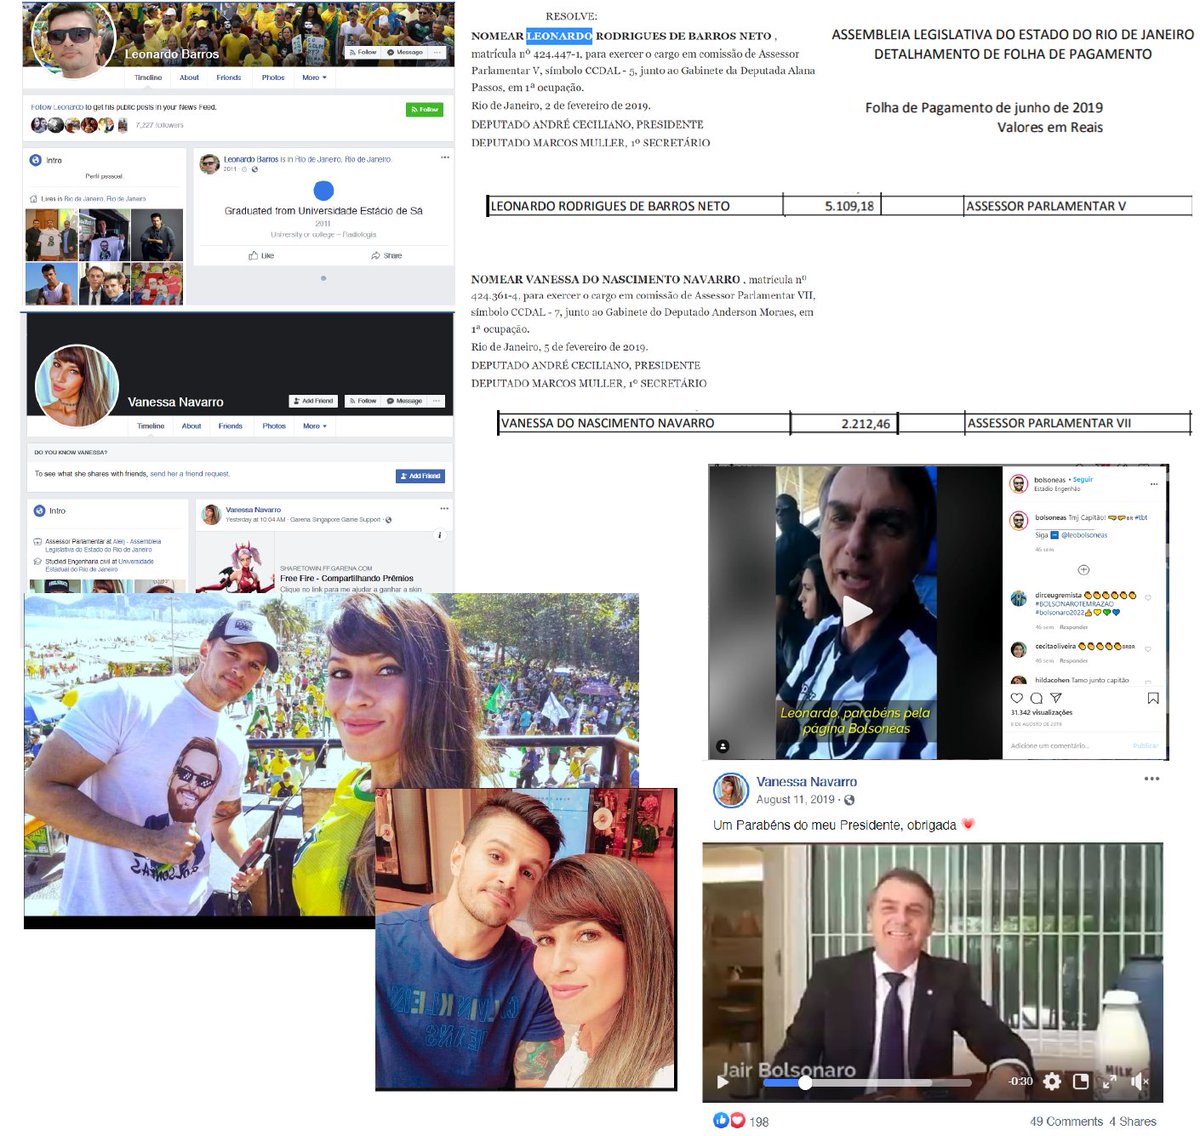The height and width of the screenshot is (1136, 1200).
Task: Click Message button on Leonardo Barros profile
Action: coord(406,52)
